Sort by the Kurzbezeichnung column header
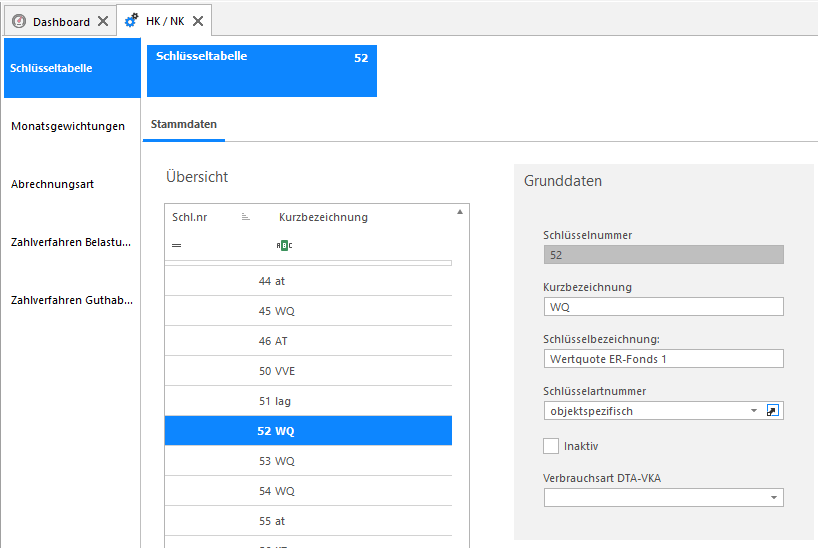Screen dimensions: 818x548 coord(323,217)
